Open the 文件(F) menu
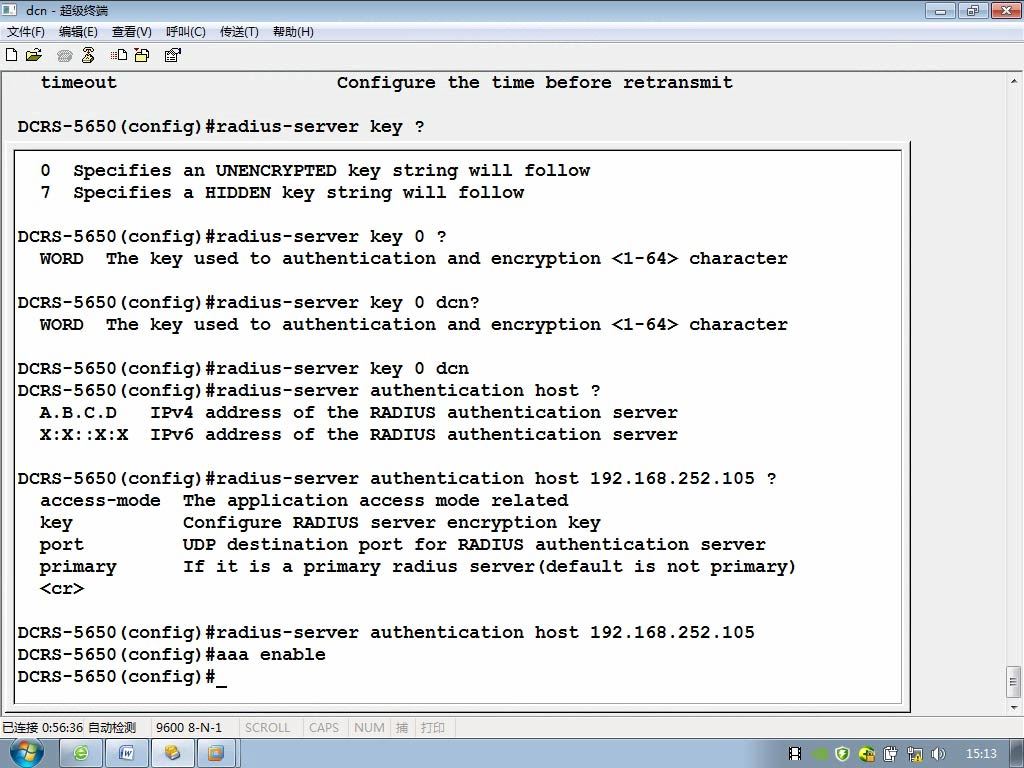Viewport: 1024px width, 768px height. click(25, 31)
